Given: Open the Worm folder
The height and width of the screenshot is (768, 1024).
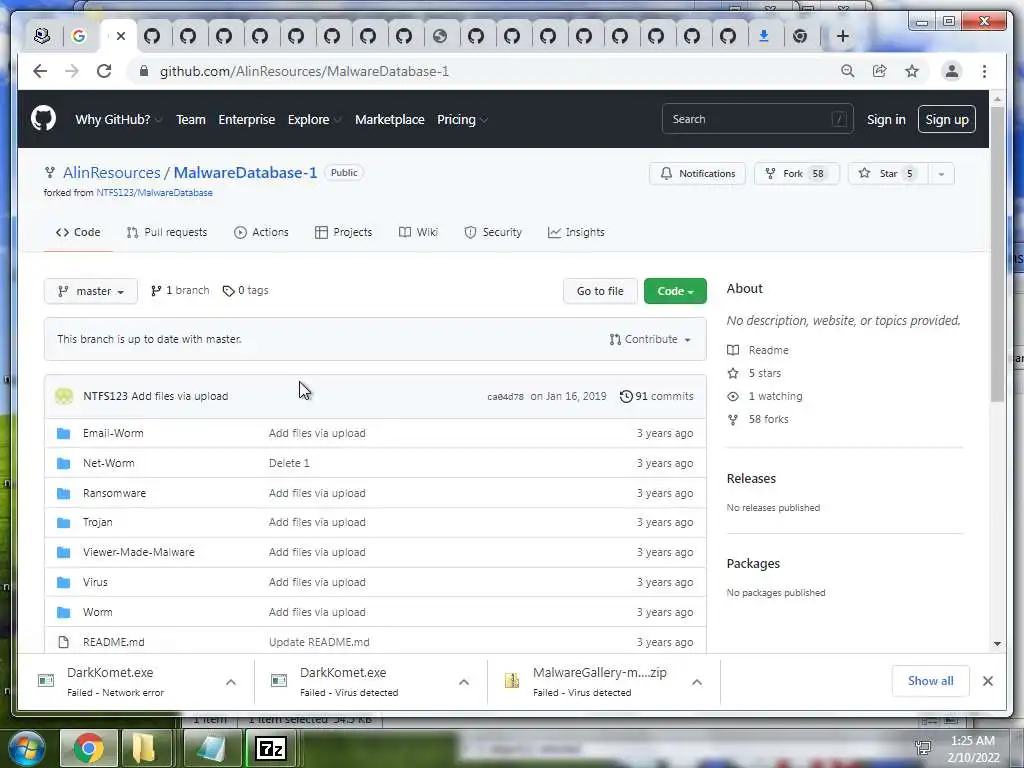Looking at the screenshot, I should pyautogui.click(x=97, y=613).
